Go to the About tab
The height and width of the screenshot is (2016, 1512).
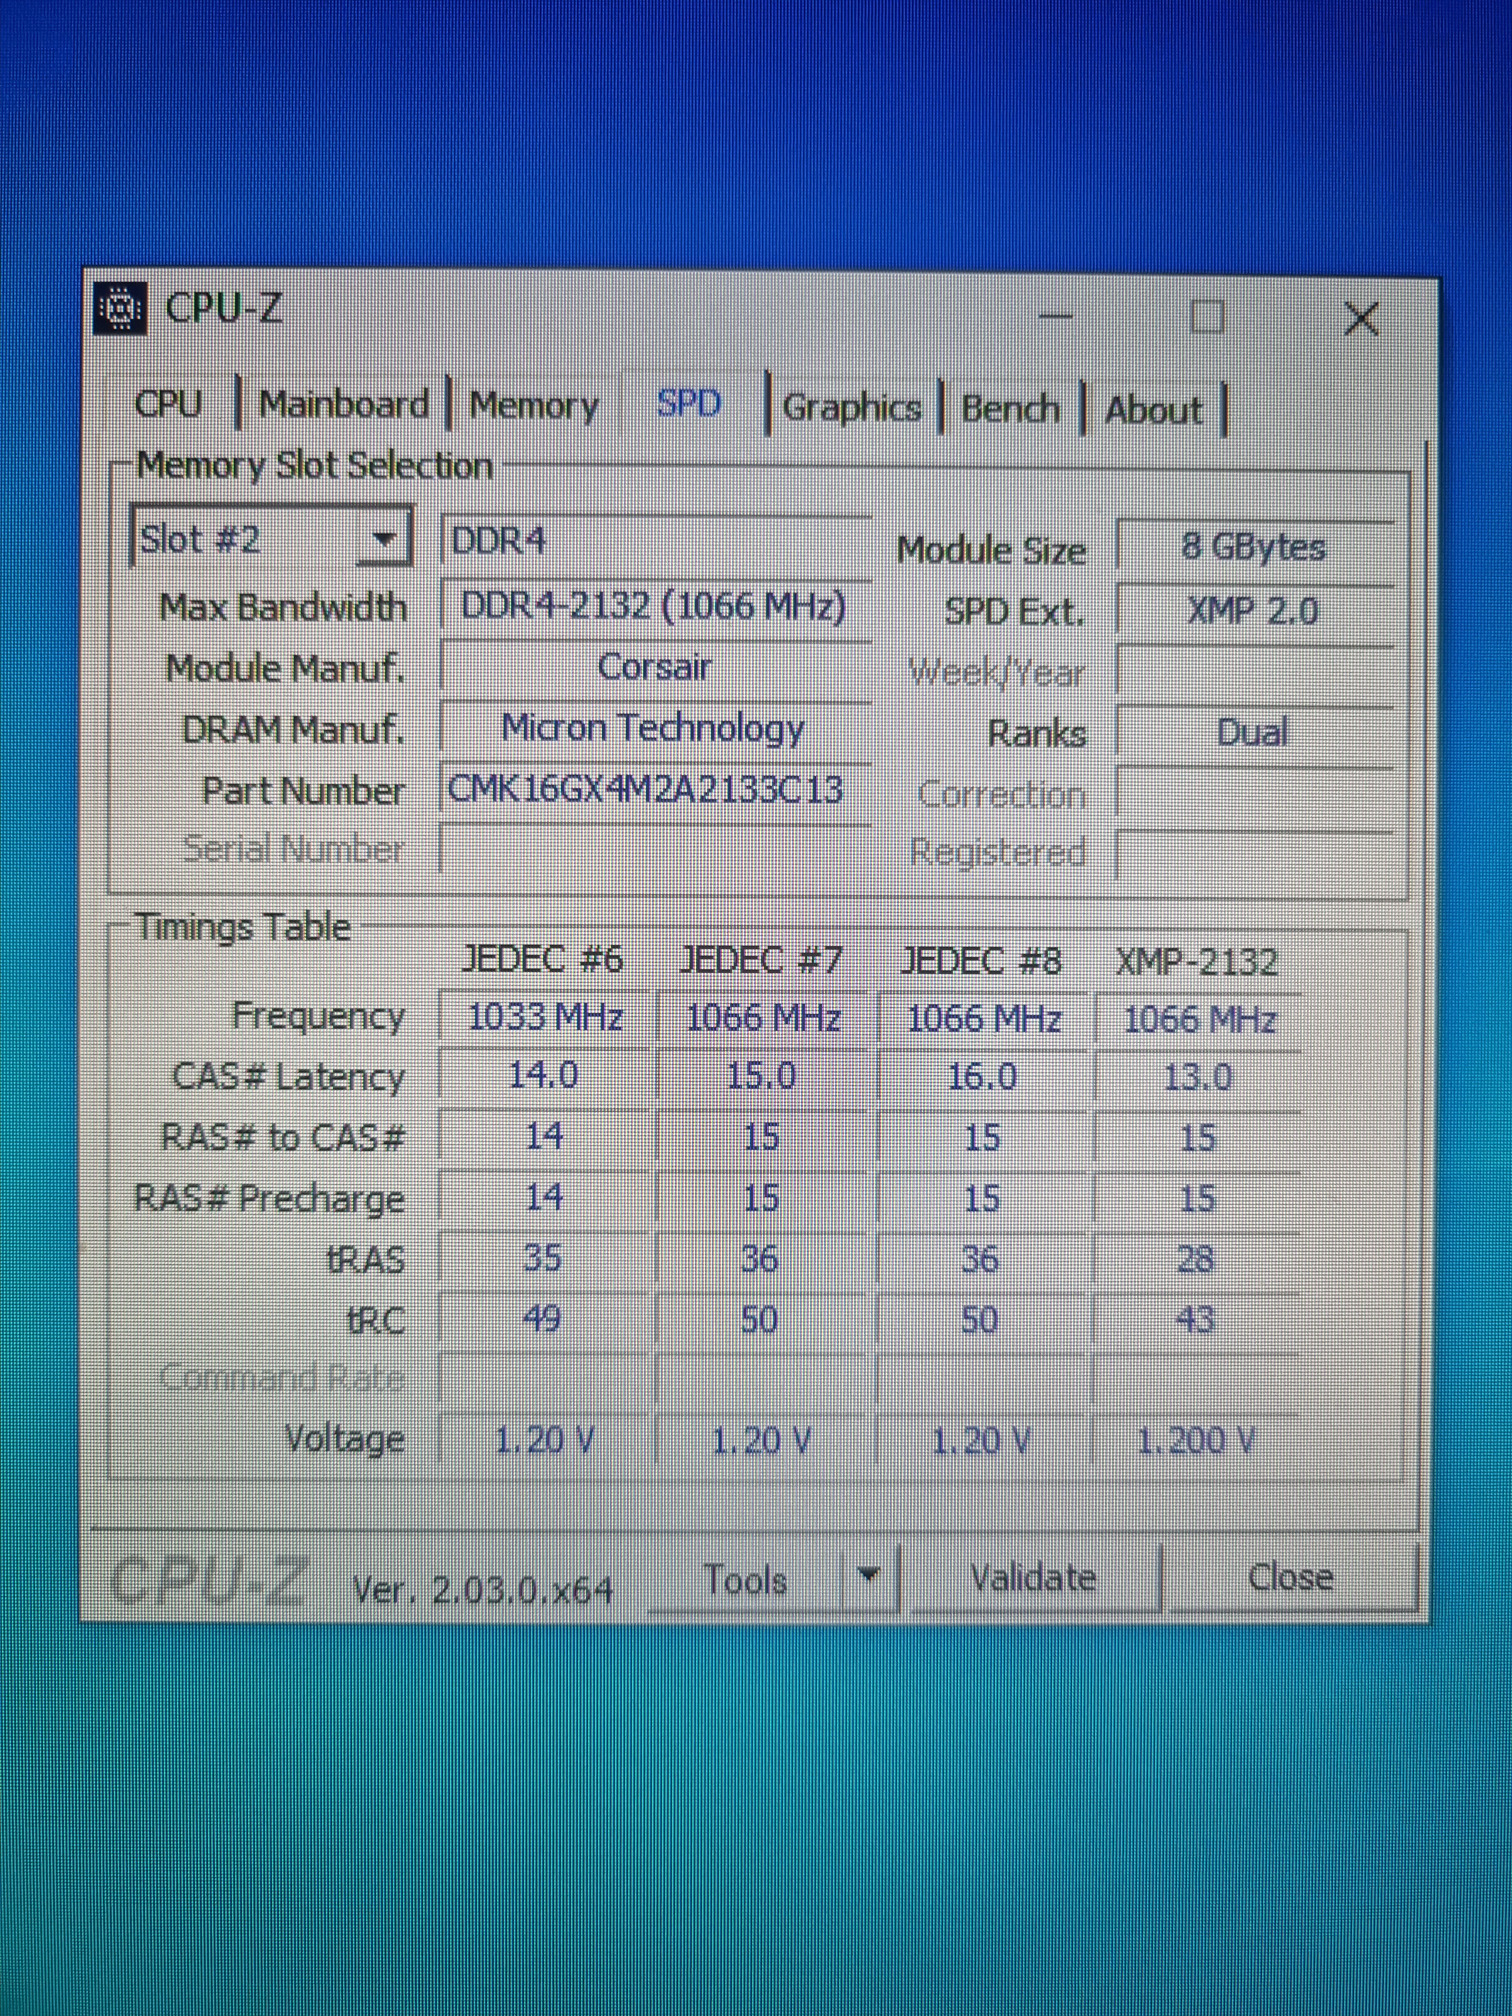click(1153, 410)
